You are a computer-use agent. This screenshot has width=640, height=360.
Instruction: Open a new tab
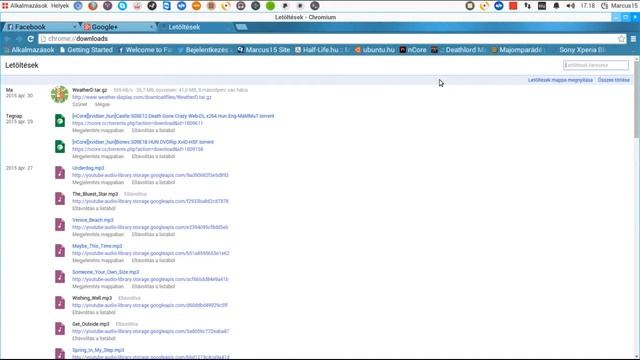[x=241, y=27]
